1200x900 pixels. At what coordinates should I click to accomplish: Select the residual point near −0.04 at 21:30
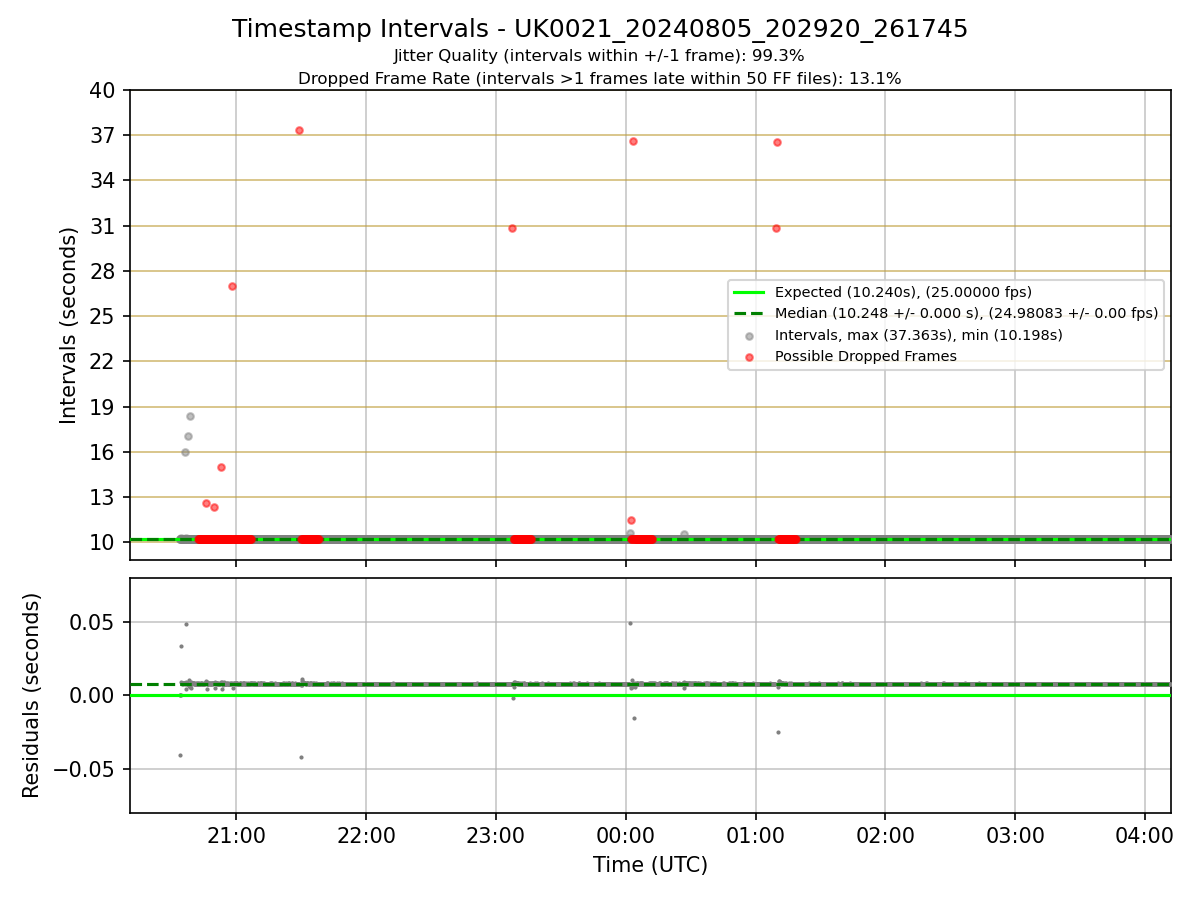point(301,757)
